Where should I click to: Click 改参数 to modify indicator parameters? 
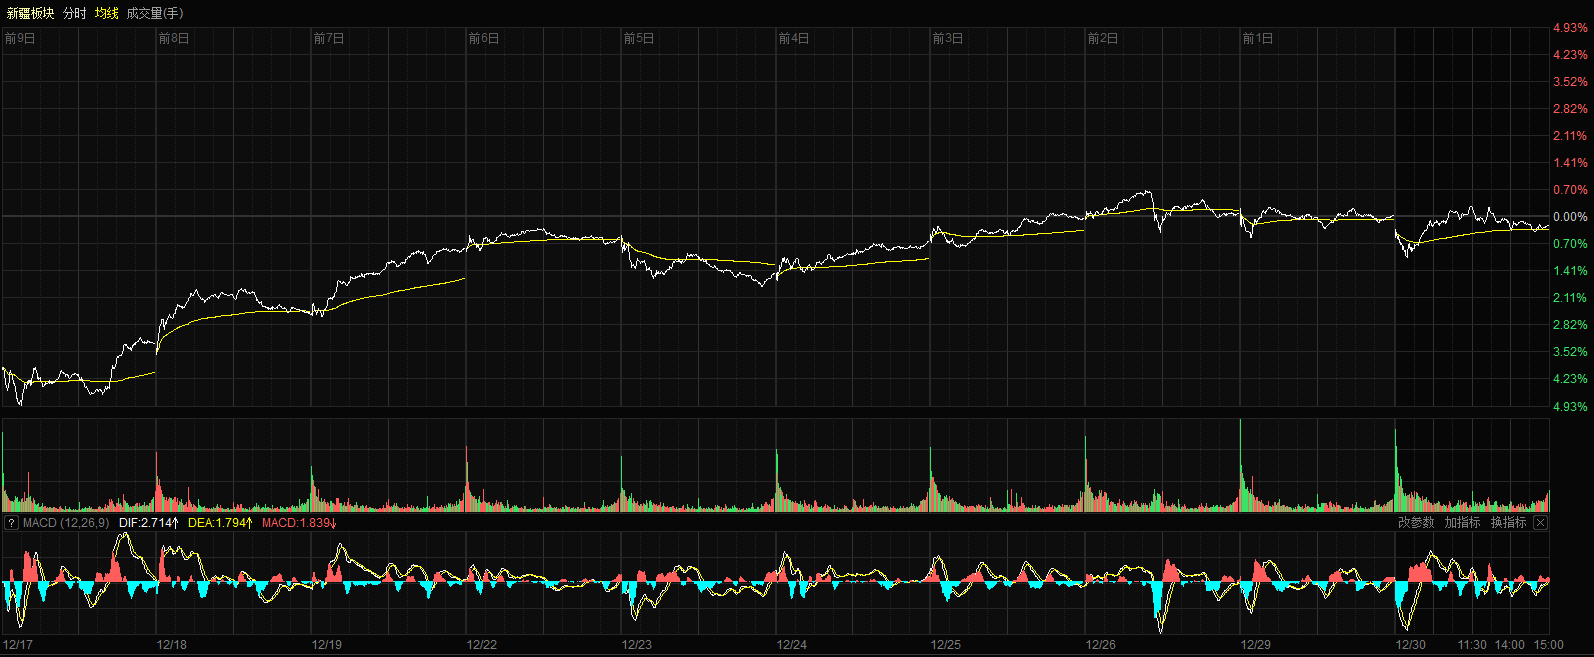click(1416, 523)
